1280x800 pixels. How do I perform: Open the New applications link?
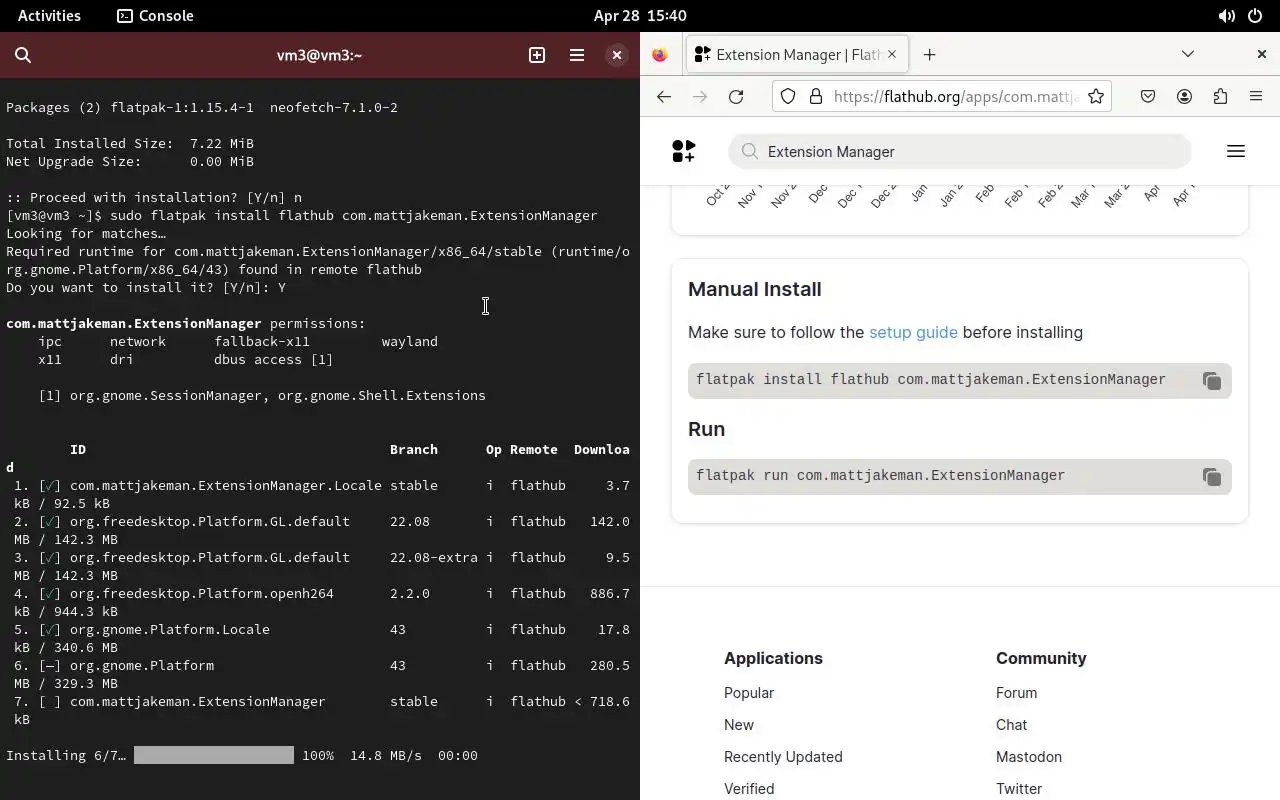coord(739,725)
